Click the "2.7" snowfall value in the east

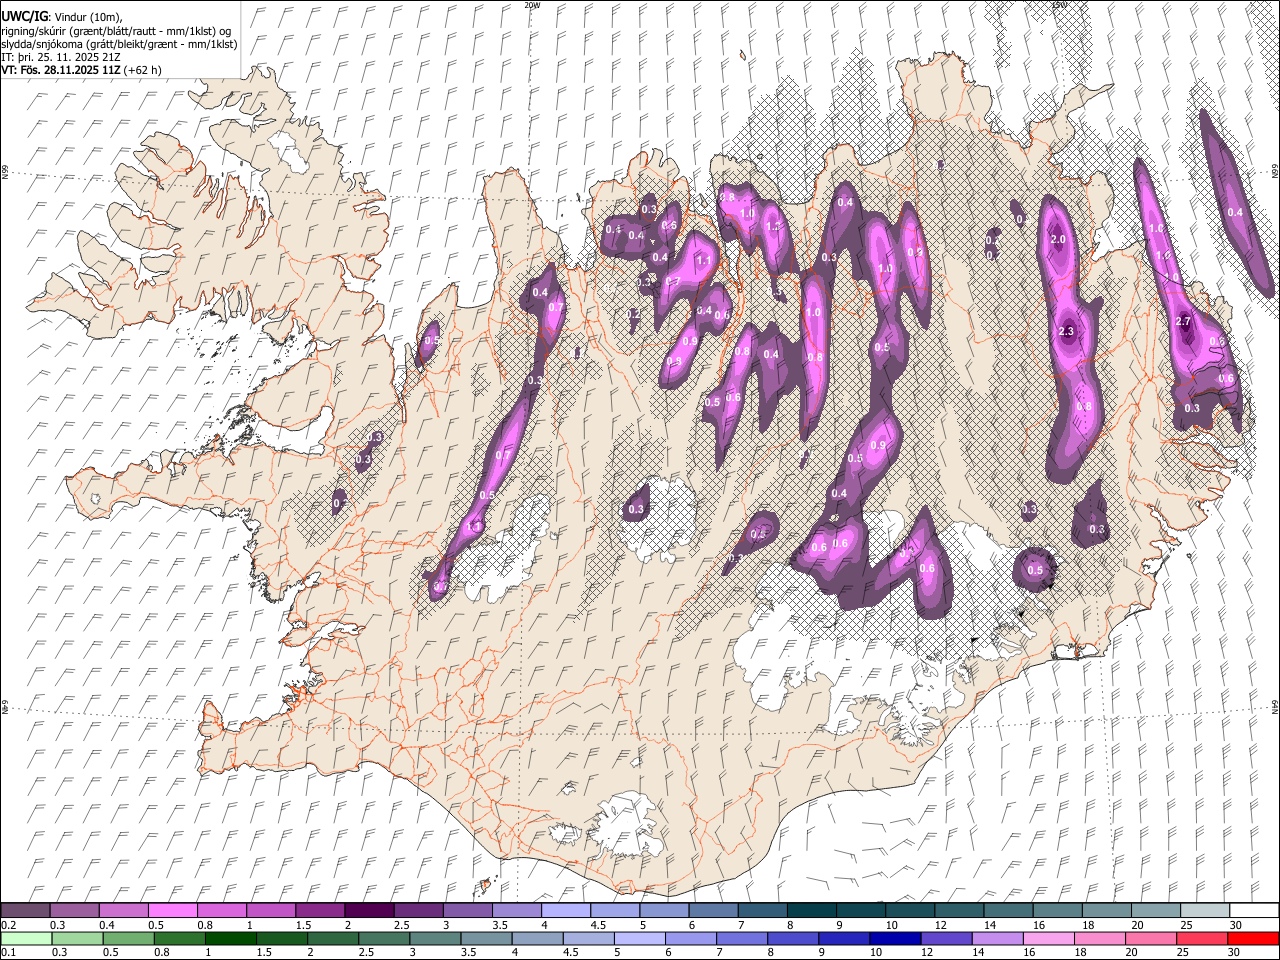[x=1184, y=321]
